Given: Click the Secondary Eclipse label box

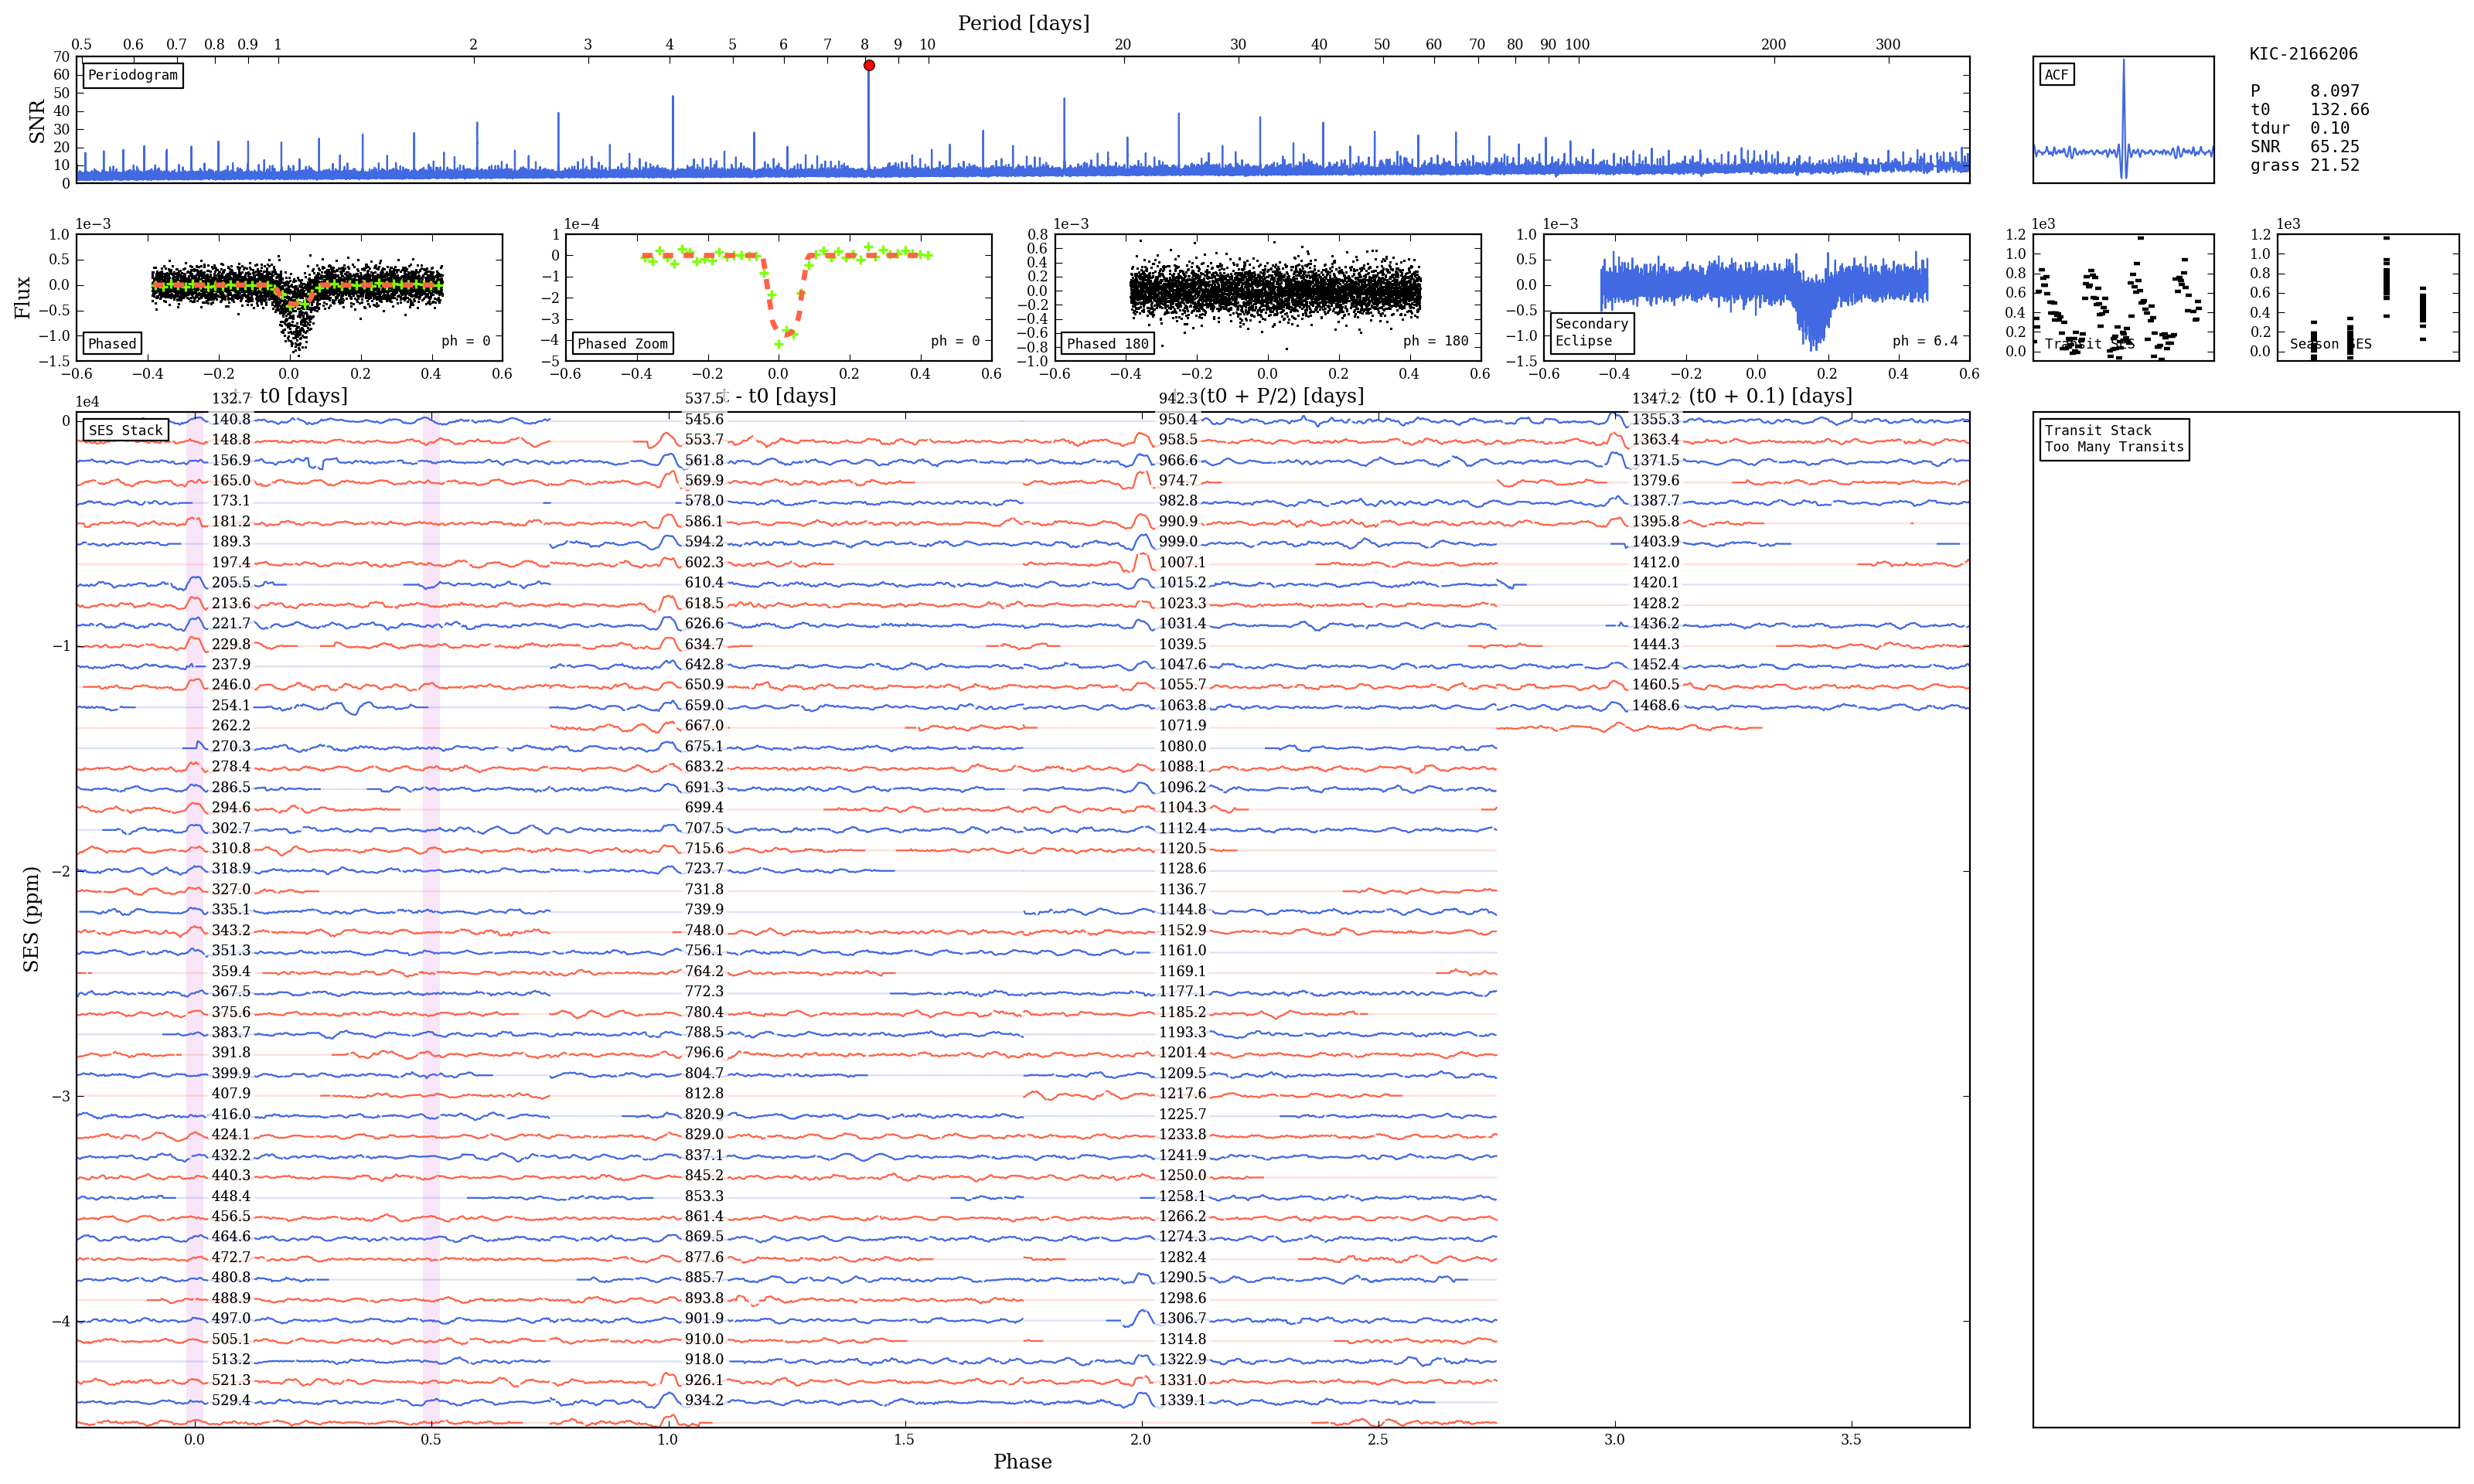Looking at the screenshot, I should tap(1591, 332).
